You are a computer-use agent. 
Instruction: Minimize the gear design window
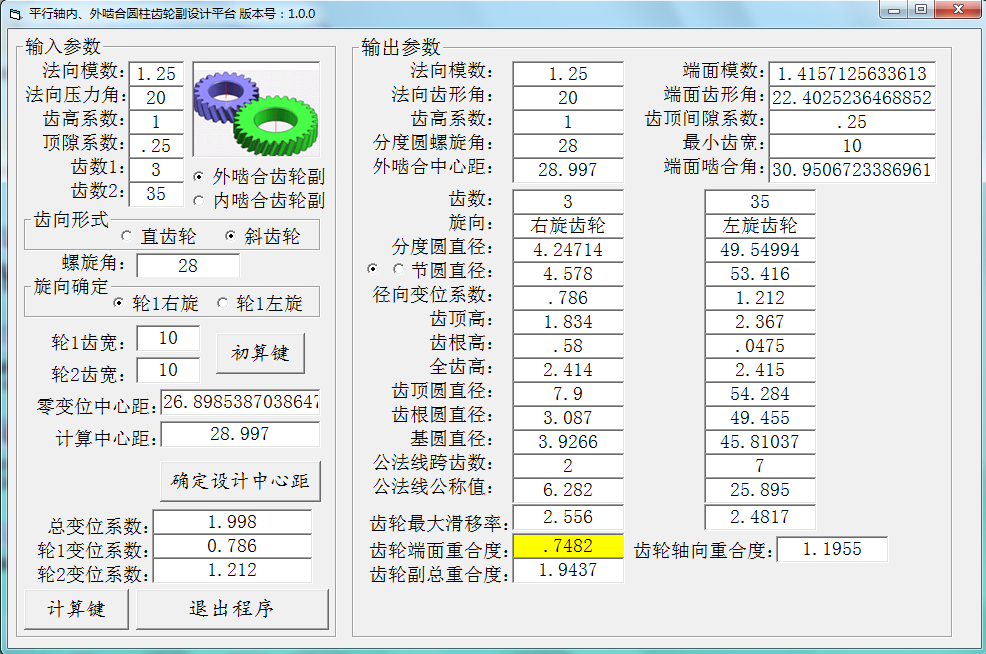(x=894, y=9)
